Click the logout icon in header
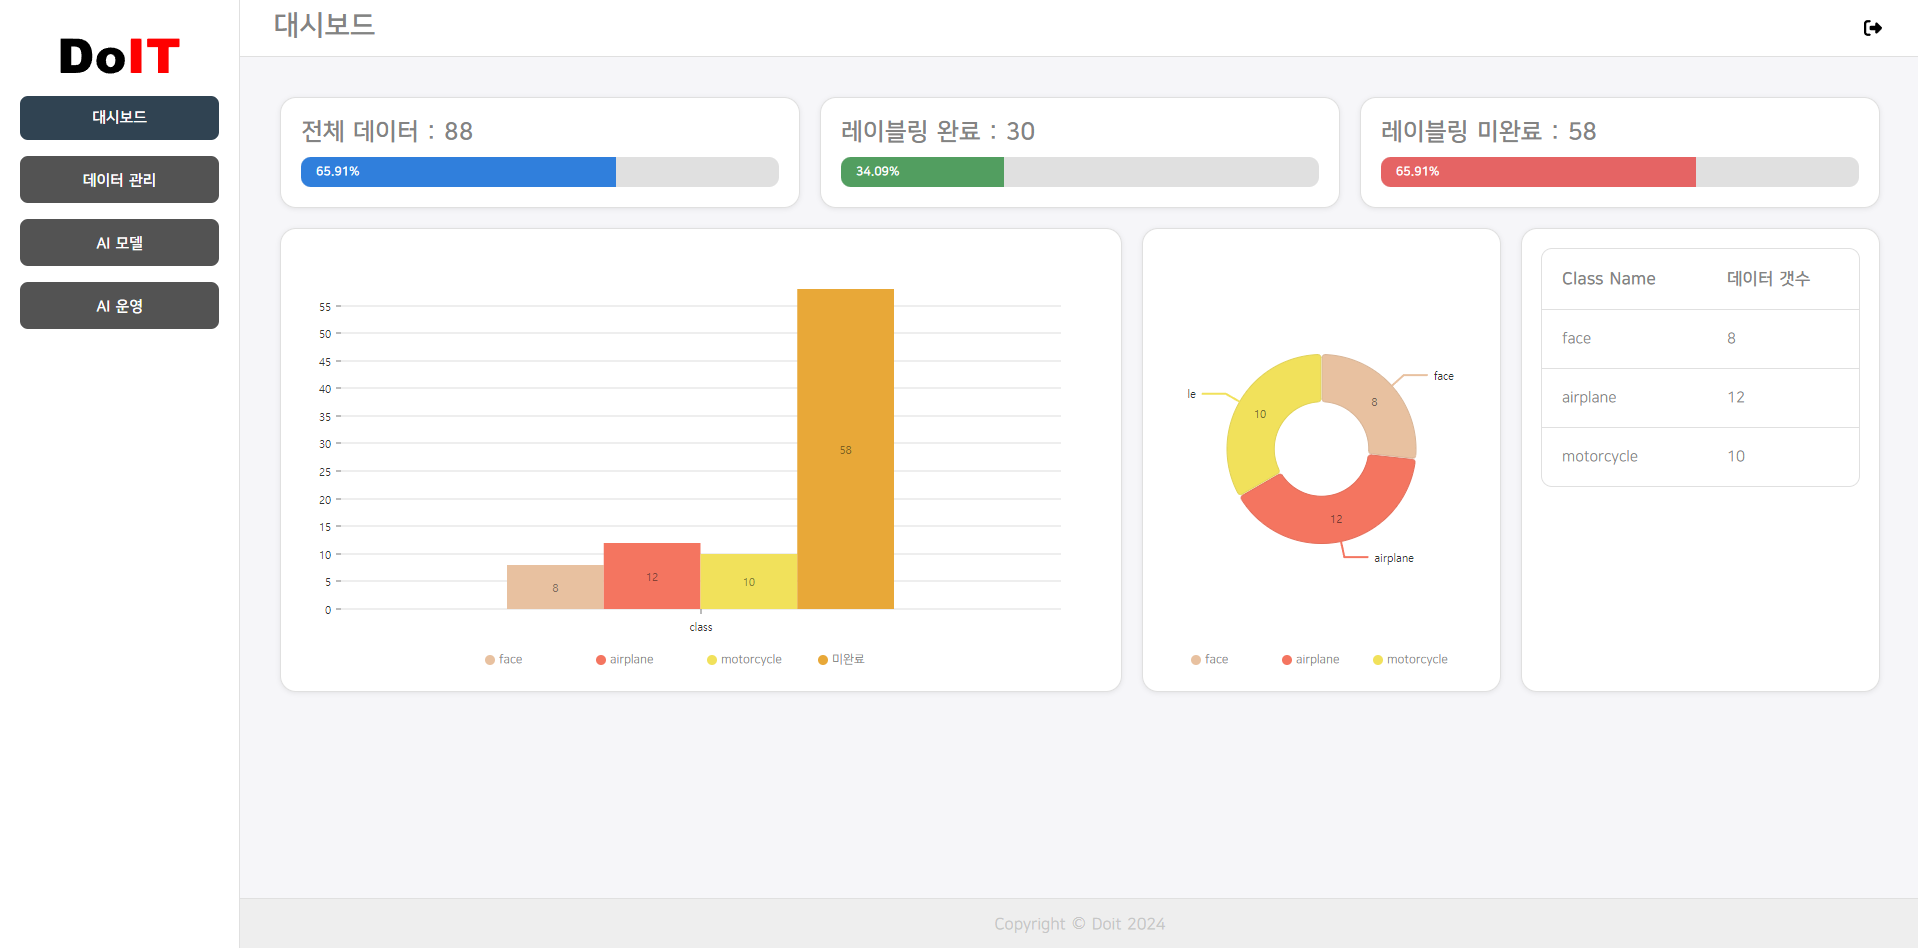Screen dimensions: 1918x948 1873,28
